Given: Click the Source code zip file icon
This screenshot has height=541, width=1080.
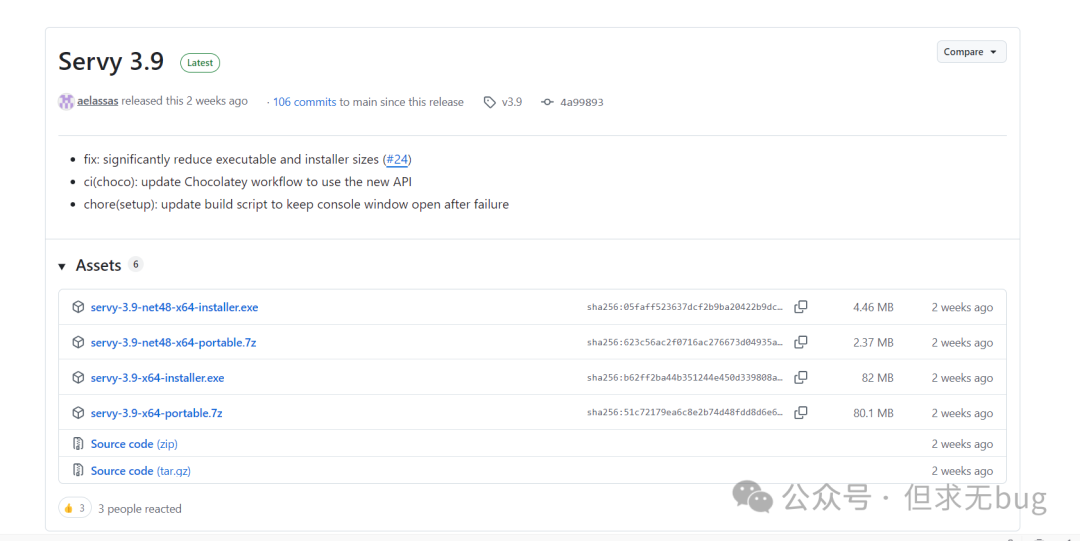Looking at the screenshot, I should [78, 444].
